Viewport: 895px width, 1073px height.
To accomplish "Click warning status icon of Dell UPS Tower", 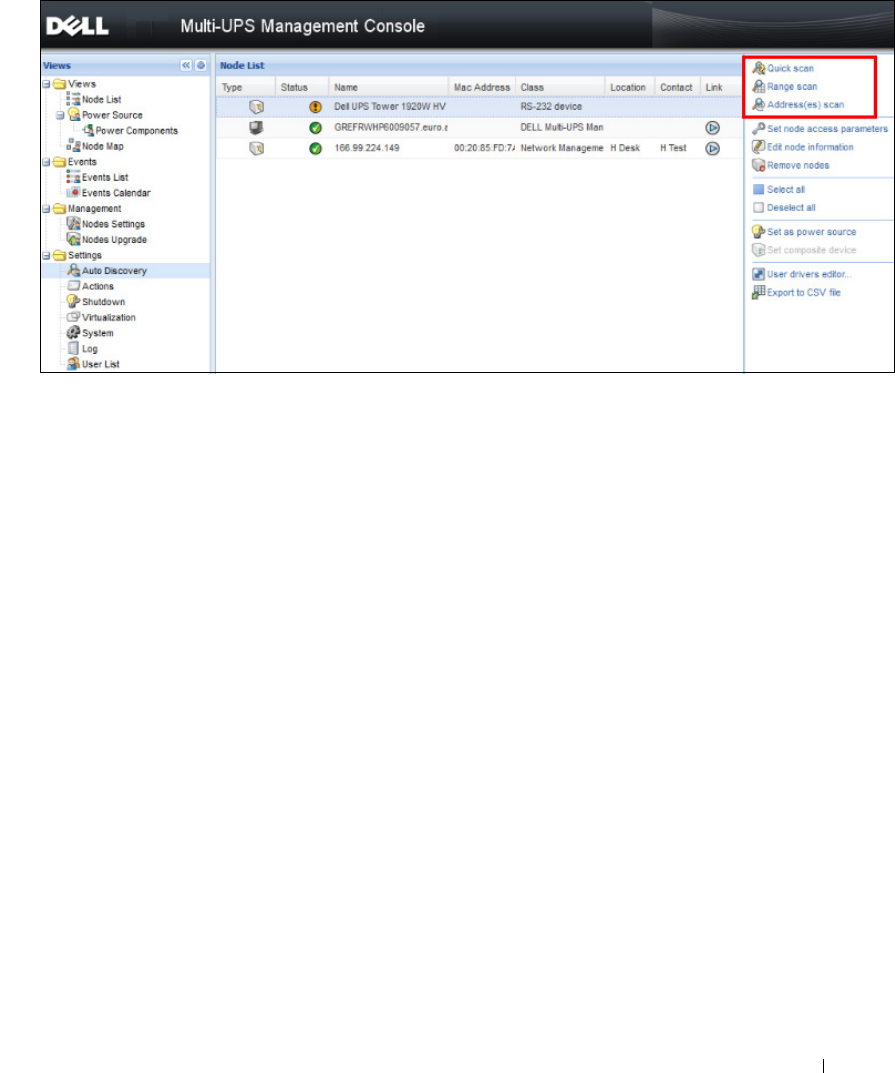I will 315,107.
